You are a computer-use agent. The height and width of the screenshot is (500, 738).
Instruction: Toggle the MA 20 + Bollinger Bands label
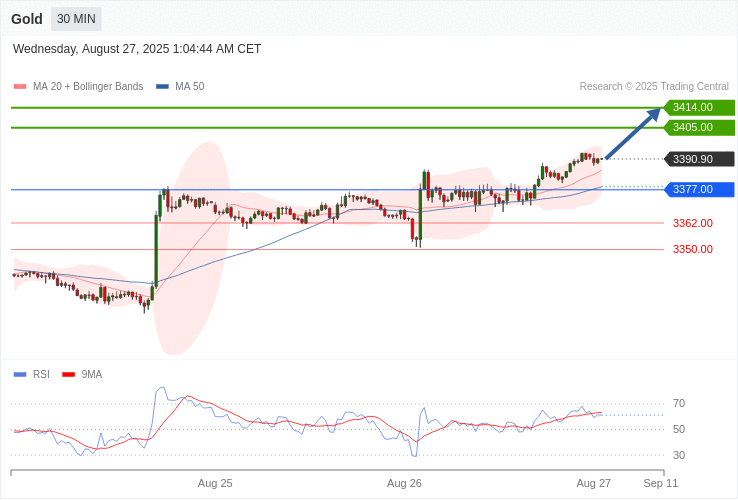tap(88, 87)
